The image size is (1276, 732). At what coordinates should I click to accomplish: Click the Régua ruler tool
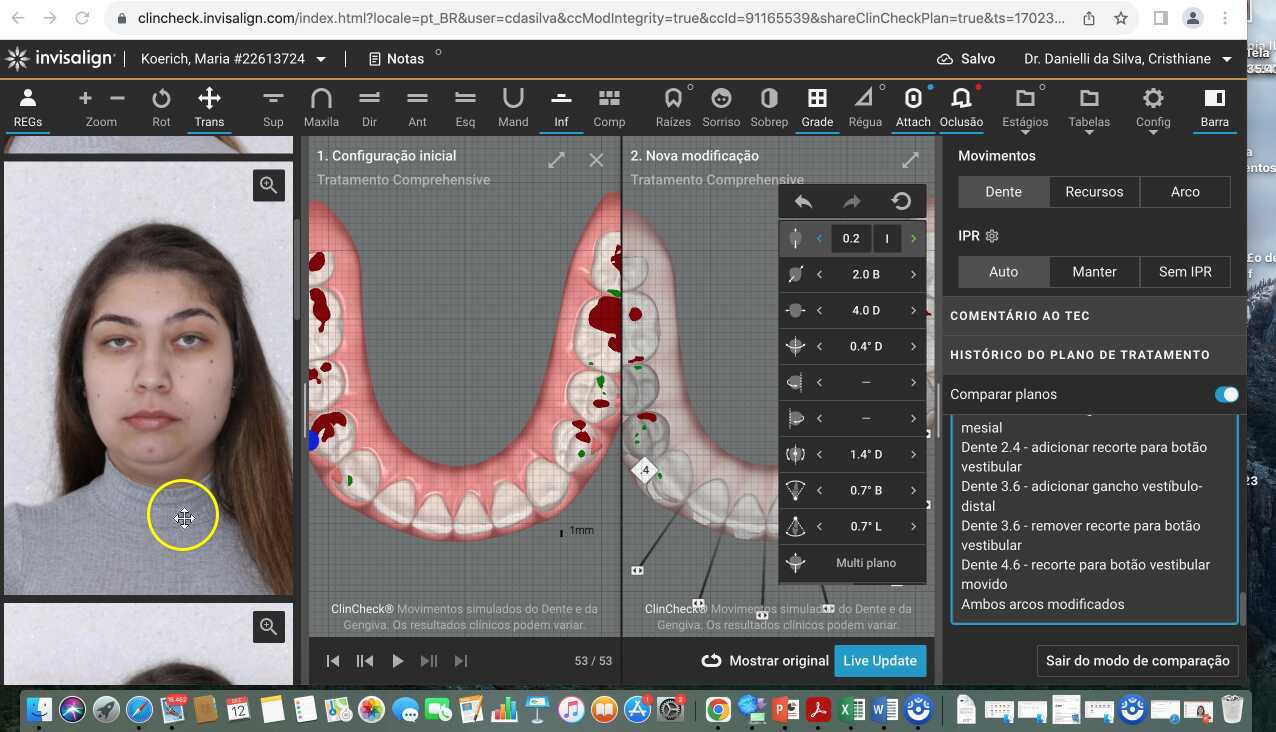865,107
